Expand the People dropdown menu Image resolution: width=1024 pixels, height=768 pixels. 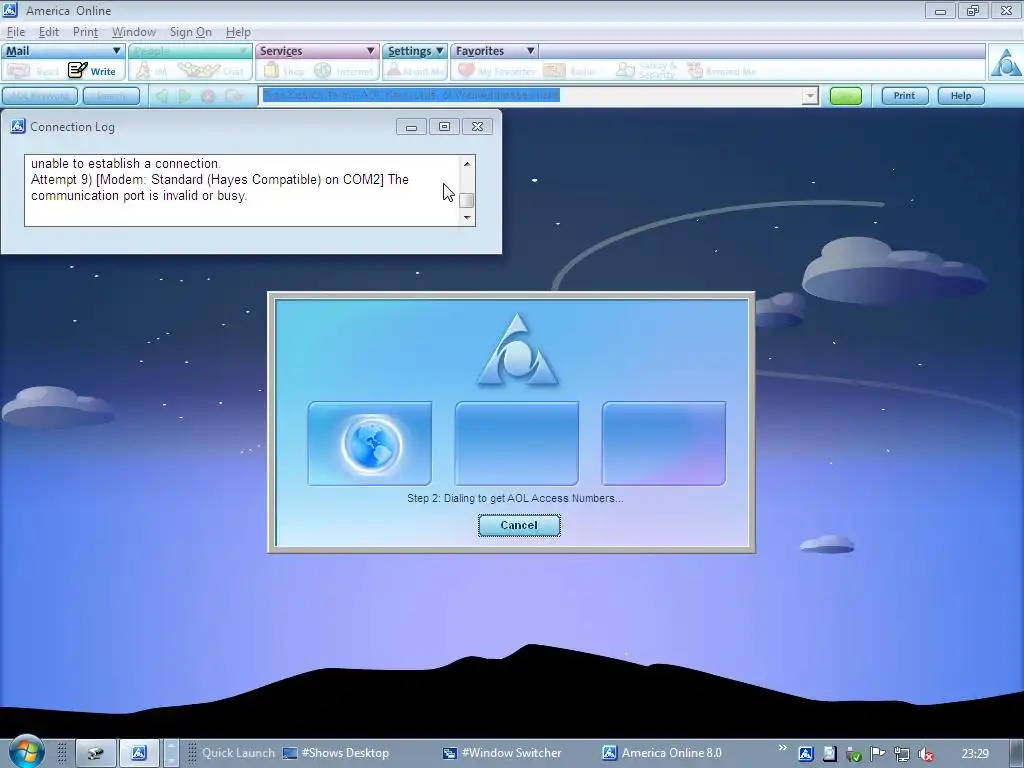[243, 50]
